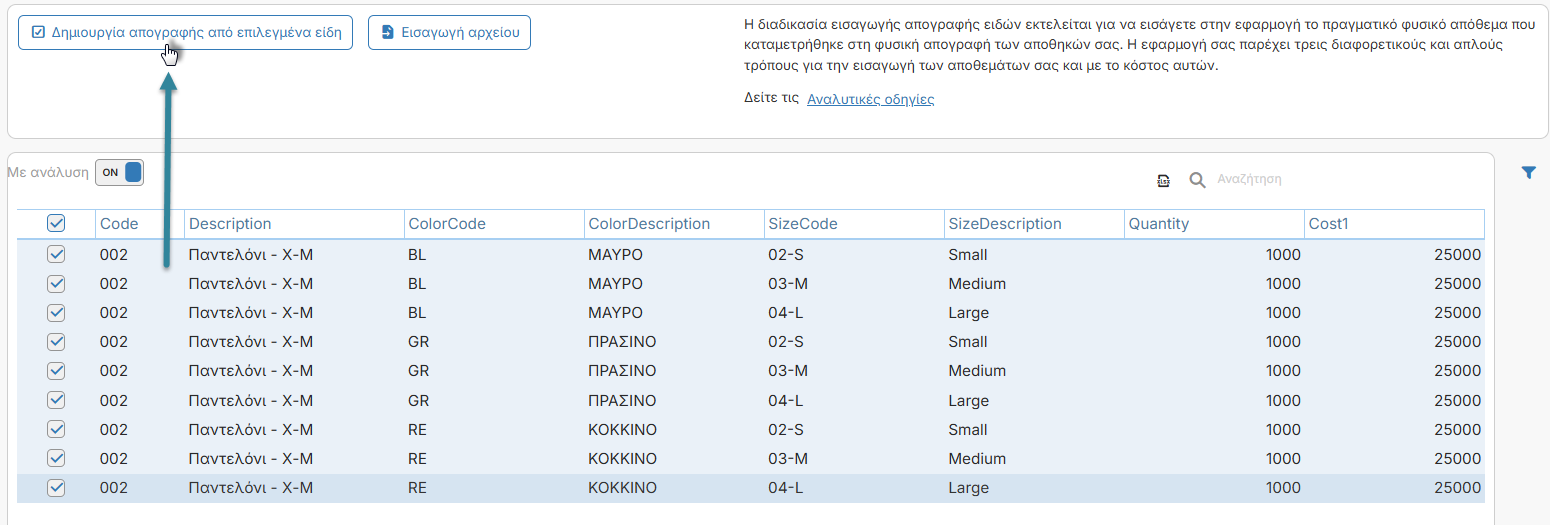Sort by the Quantity column header
Image resolution: width=1550 pixels, height=525 pixels.
[1159, 224]
